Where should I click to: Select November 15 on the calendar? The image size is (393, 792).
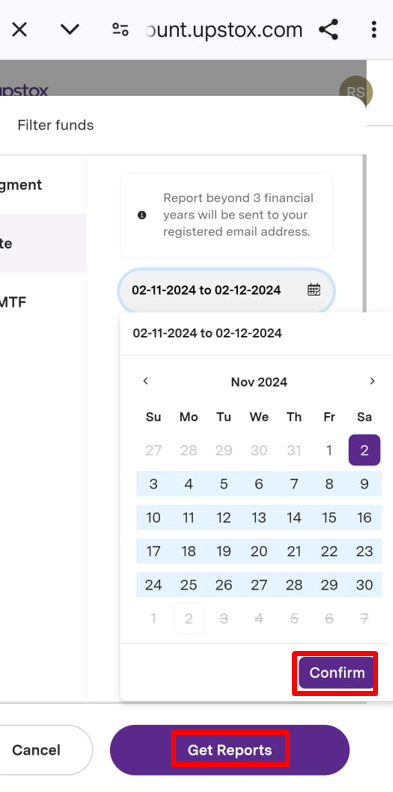coord(329,518)
